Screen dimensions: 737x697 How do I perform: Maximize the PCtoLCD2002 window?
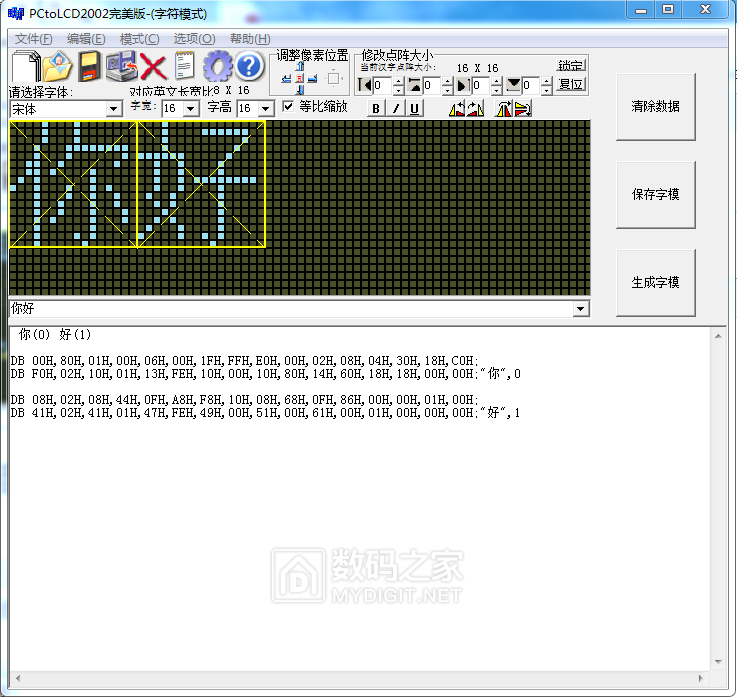(668, 9)
